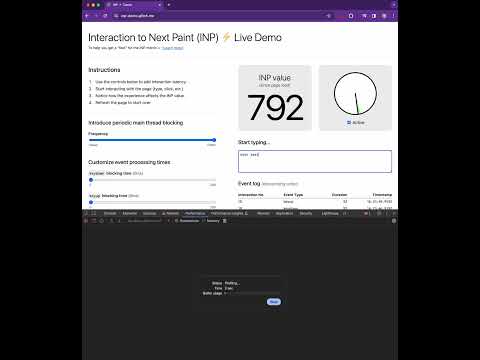480x360 pixels.
Task: Open the tab search dropdown in the title bar
Action: (394, 5)
